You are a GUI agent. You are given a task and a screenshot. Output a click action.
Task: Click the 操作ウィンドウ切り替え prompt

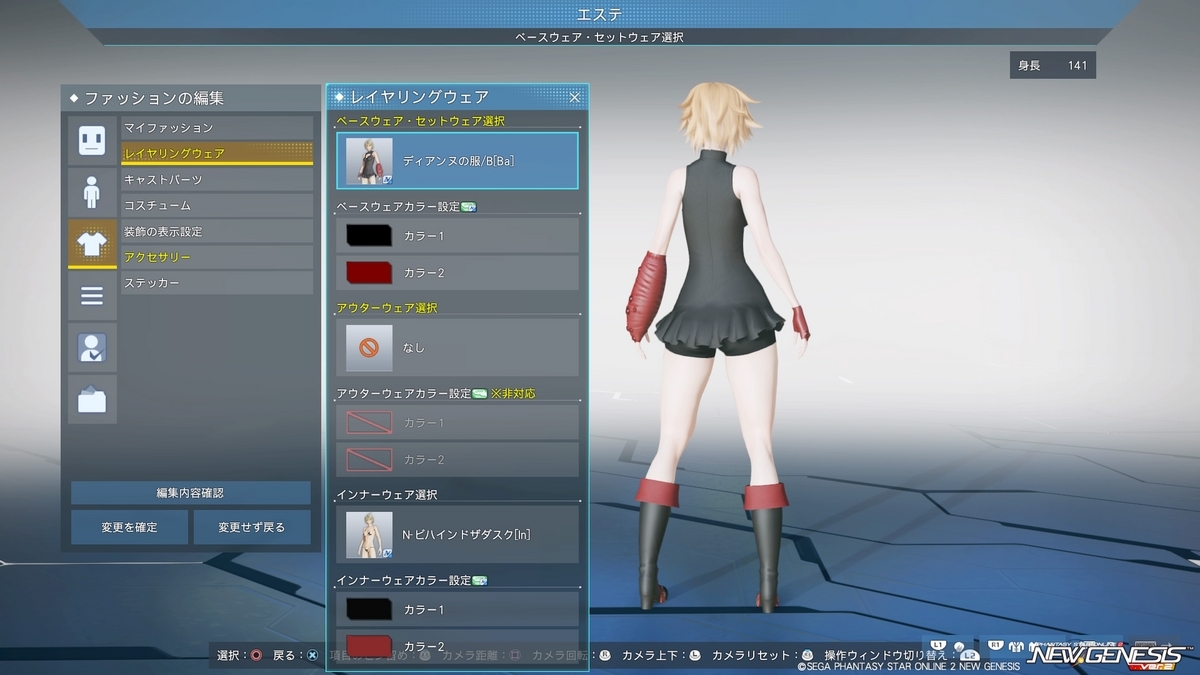click(901, 656)
